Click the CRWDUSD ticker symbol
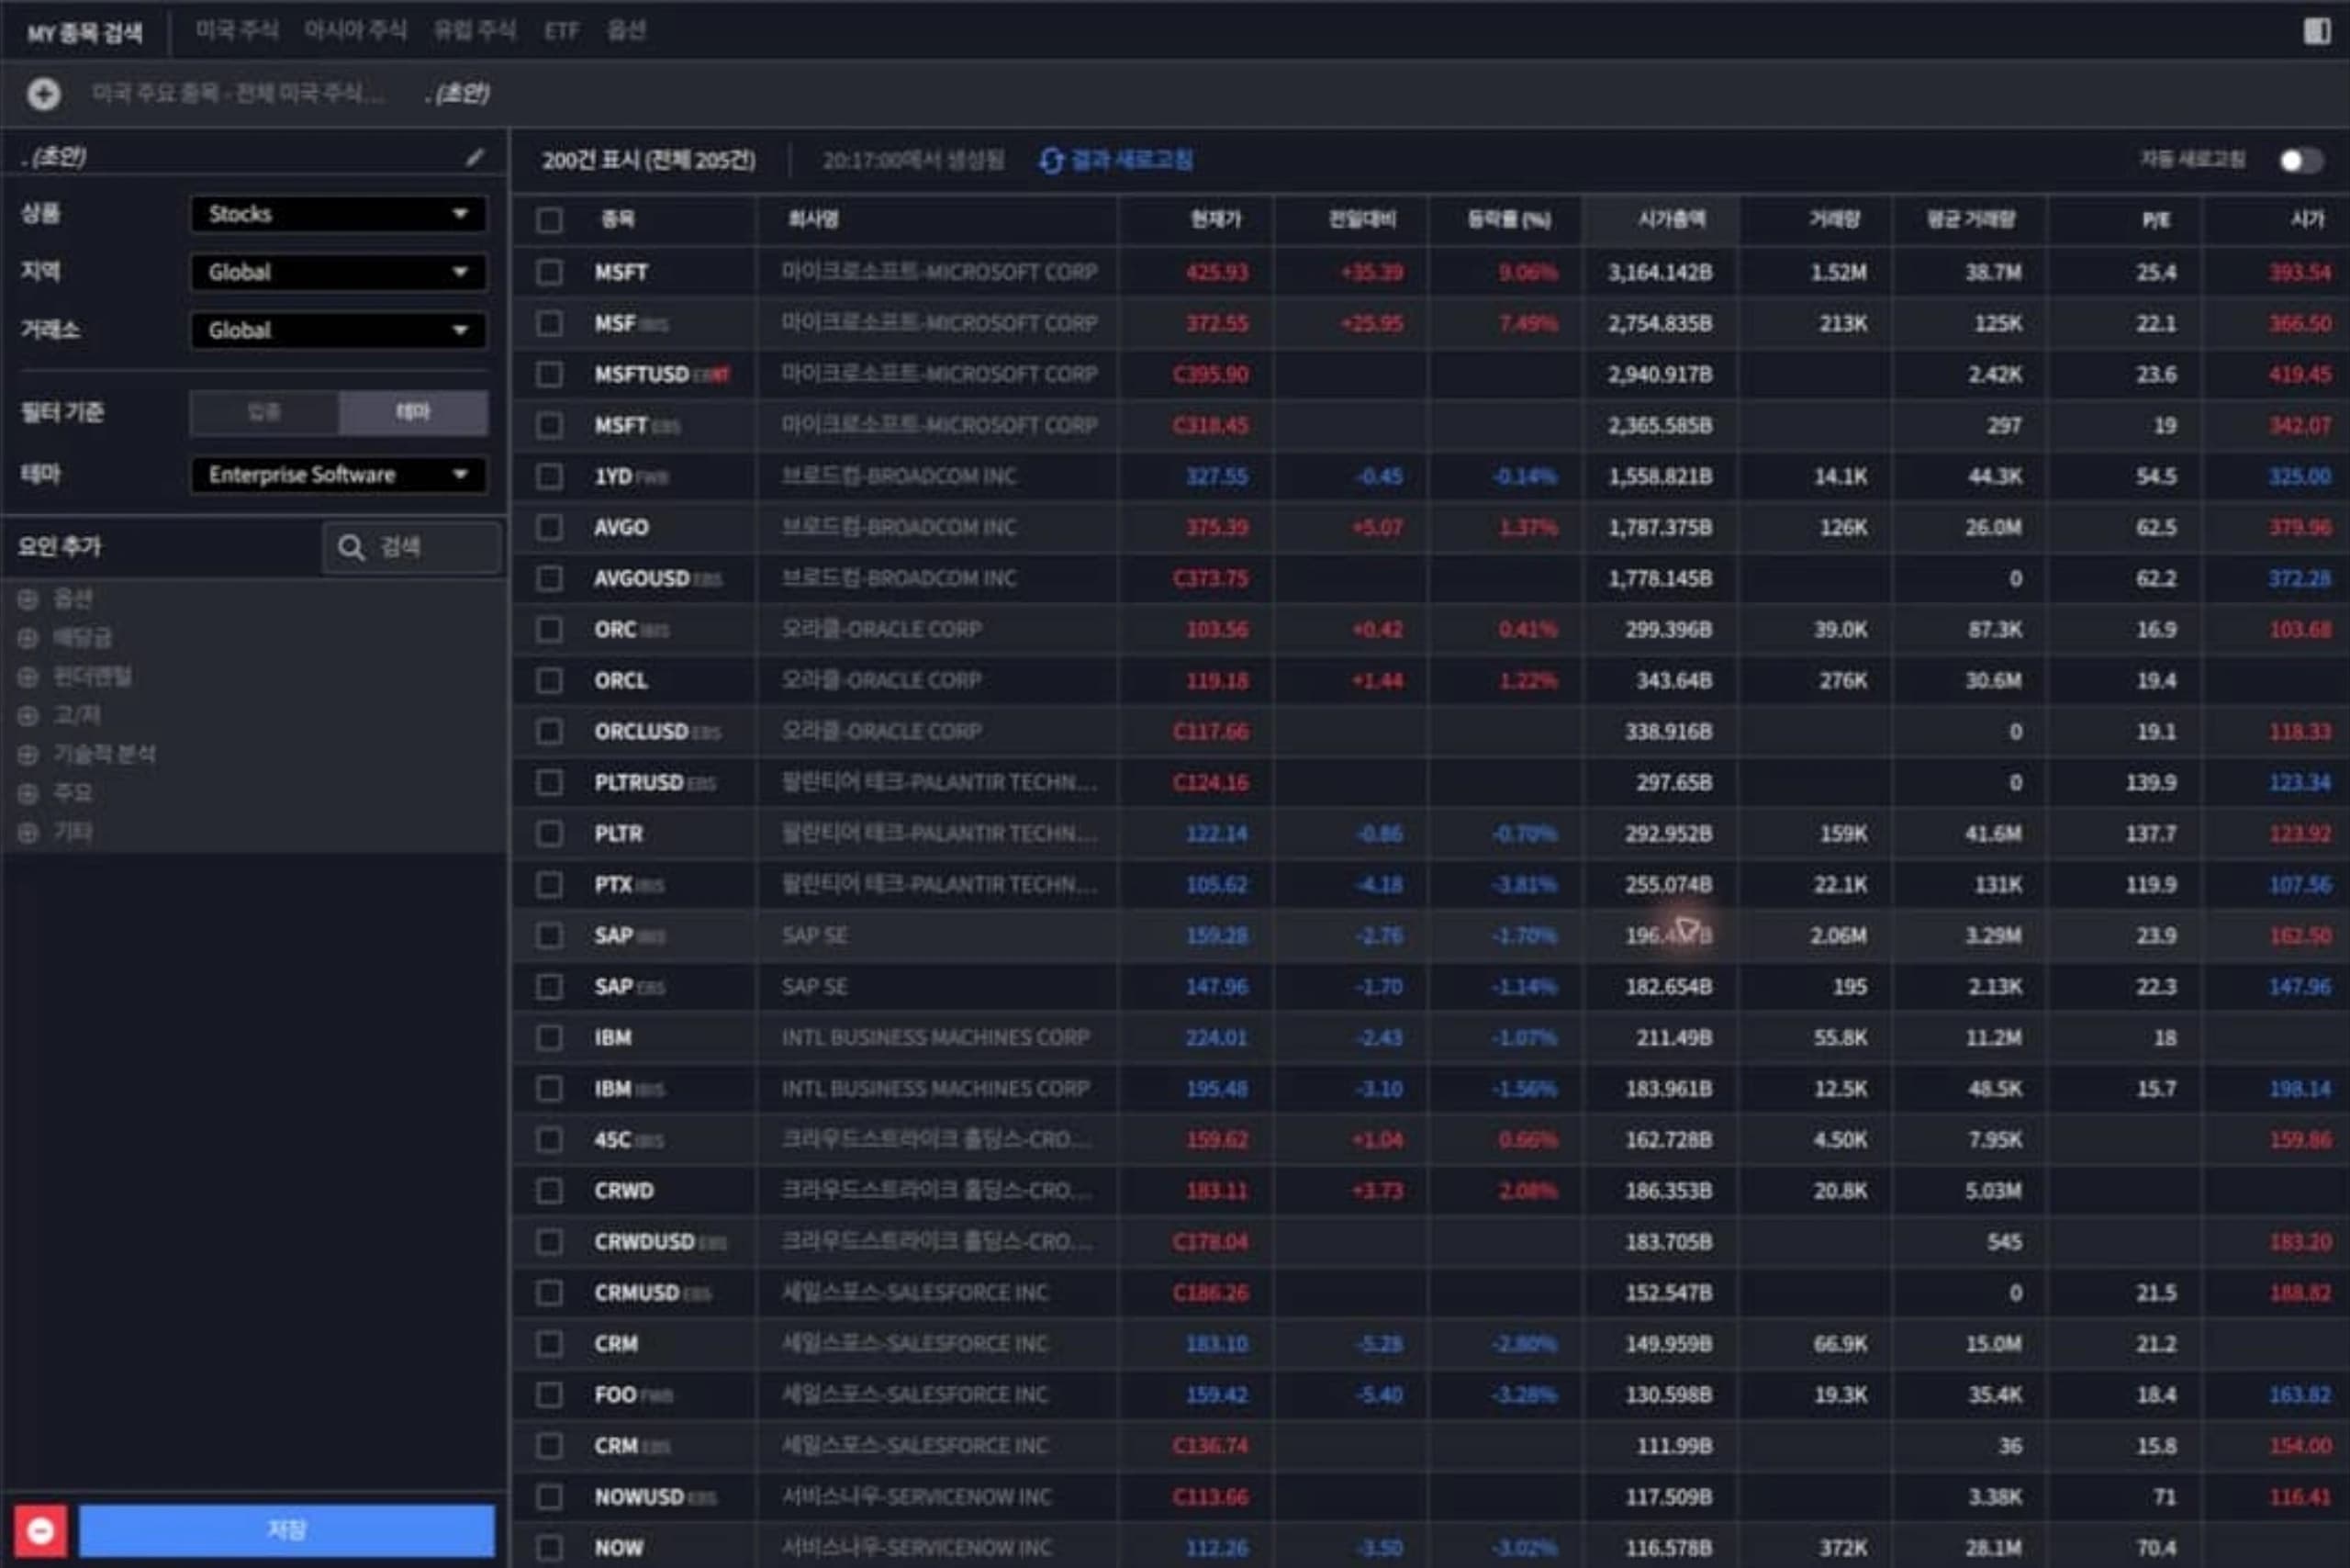The height and width of the screenshot is (1568, 2350). 644,1241
